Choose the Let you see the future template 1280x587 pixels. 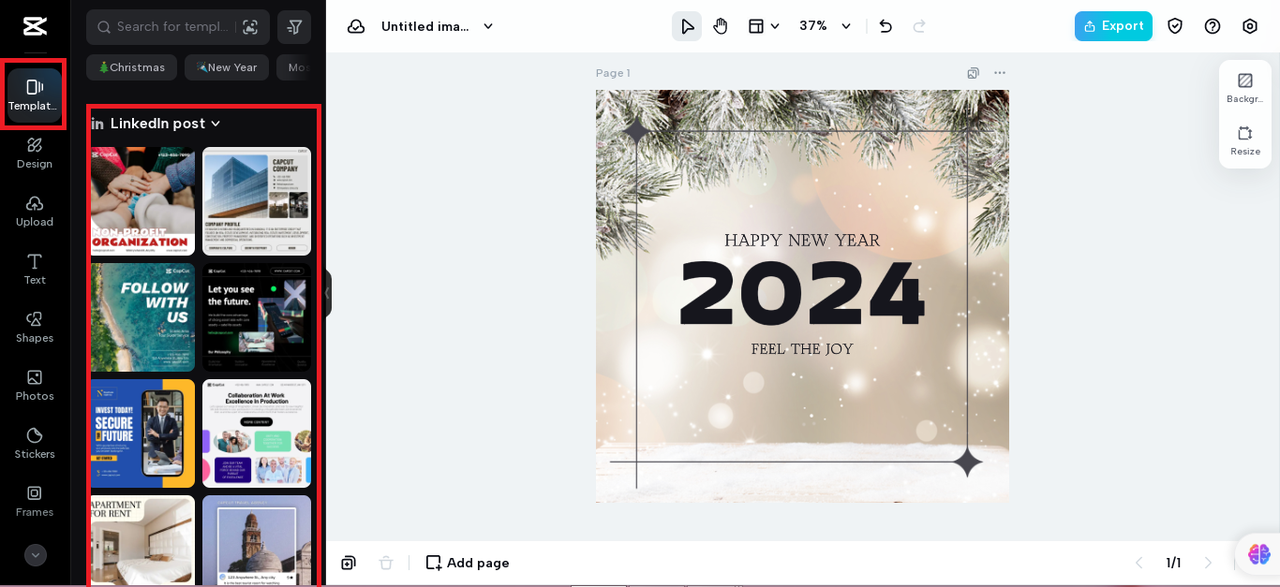pos(257,317)
